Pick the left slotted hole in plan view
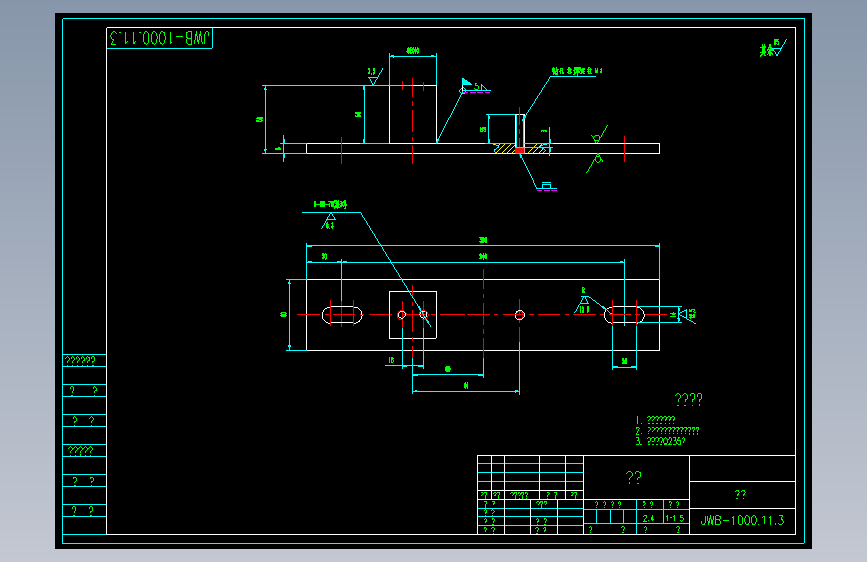This screenshot has width=867, height=562. point(342,315)
